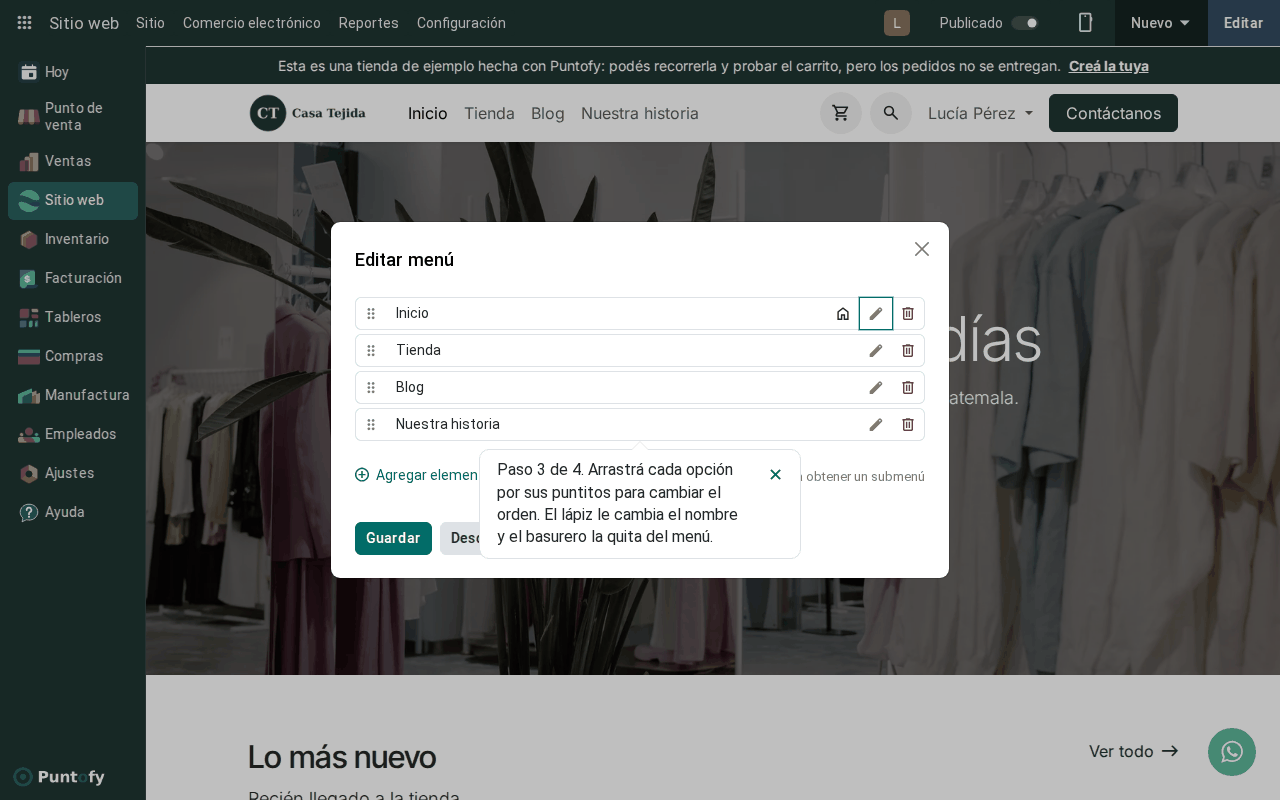Image resolution: width=1280 pixels, height=800 pixels.
Task: Open the apps grid launcher icon
Action: (x=25, y=23)
